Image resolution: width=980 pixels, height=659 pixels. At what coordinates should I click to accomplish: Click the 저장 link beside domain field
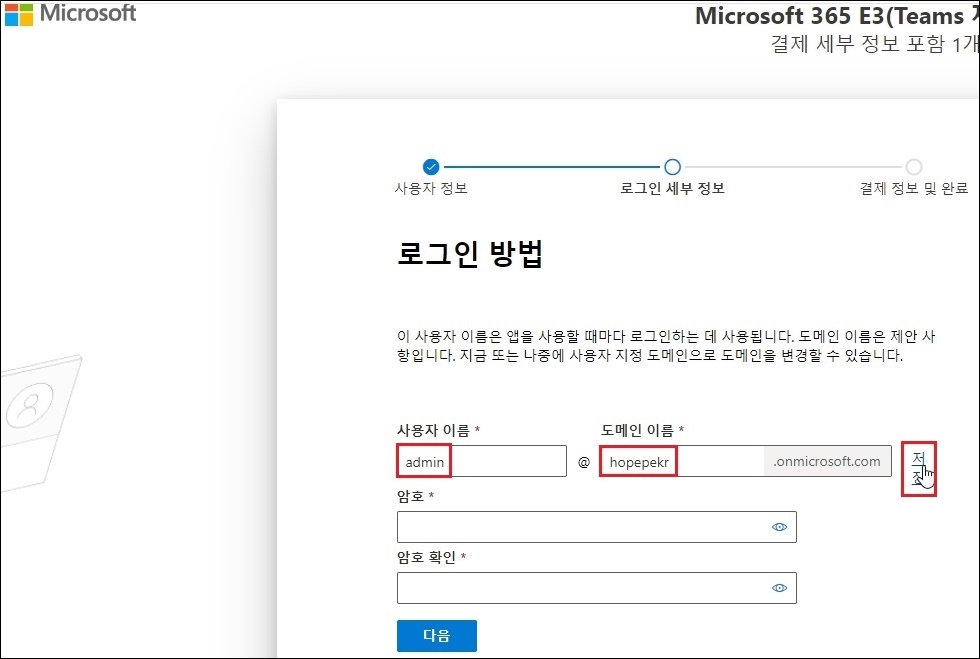[918, 468]
